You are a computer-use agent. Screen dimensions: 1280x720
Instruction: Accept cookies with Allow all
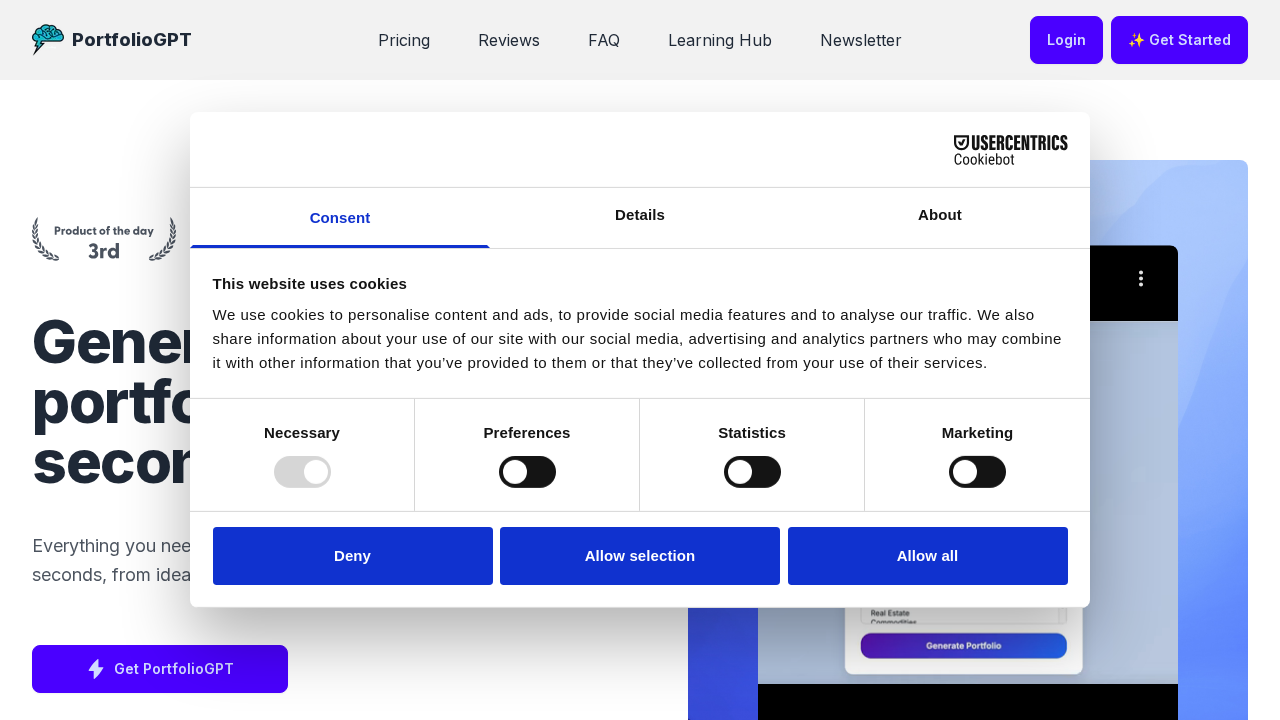pos(927,556)
